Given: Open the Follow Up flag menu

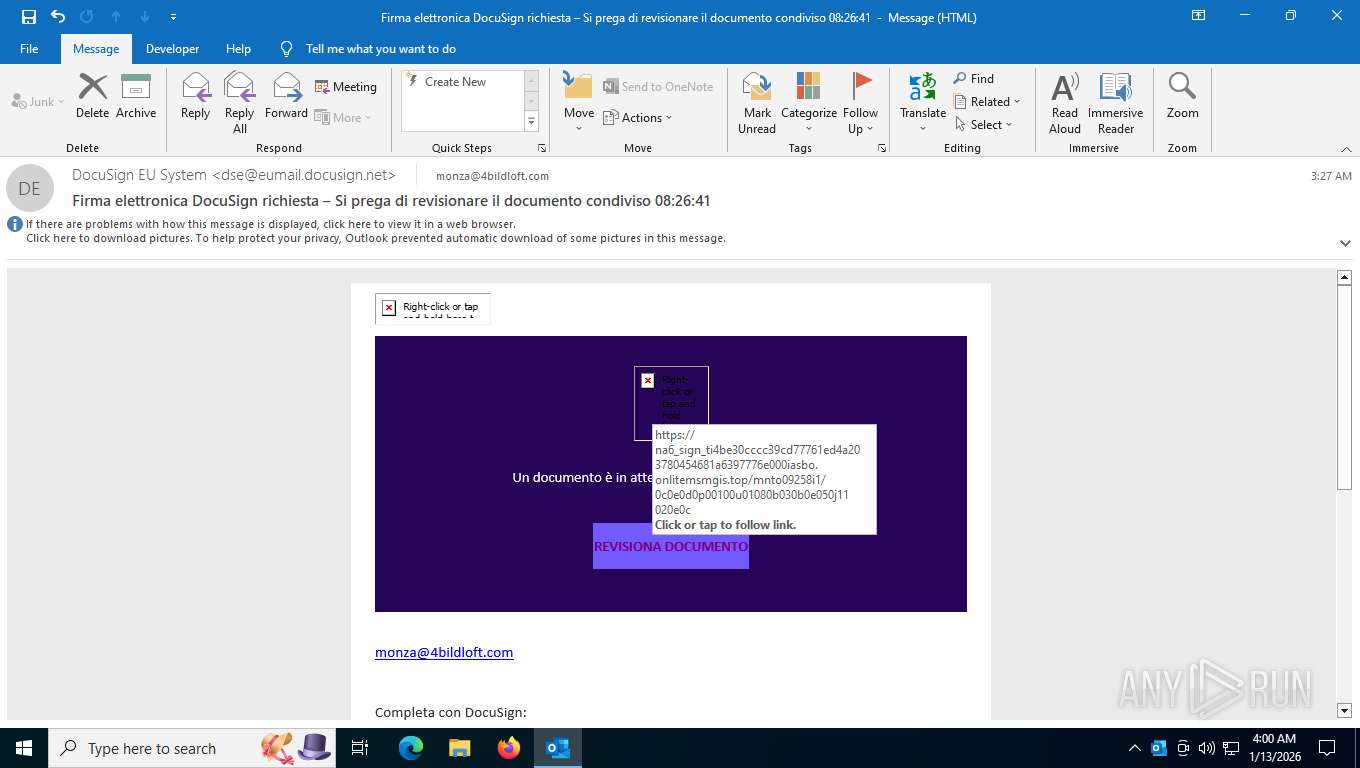Looking at the screenshot, I should pyautogui.click(x=861, y=103).
